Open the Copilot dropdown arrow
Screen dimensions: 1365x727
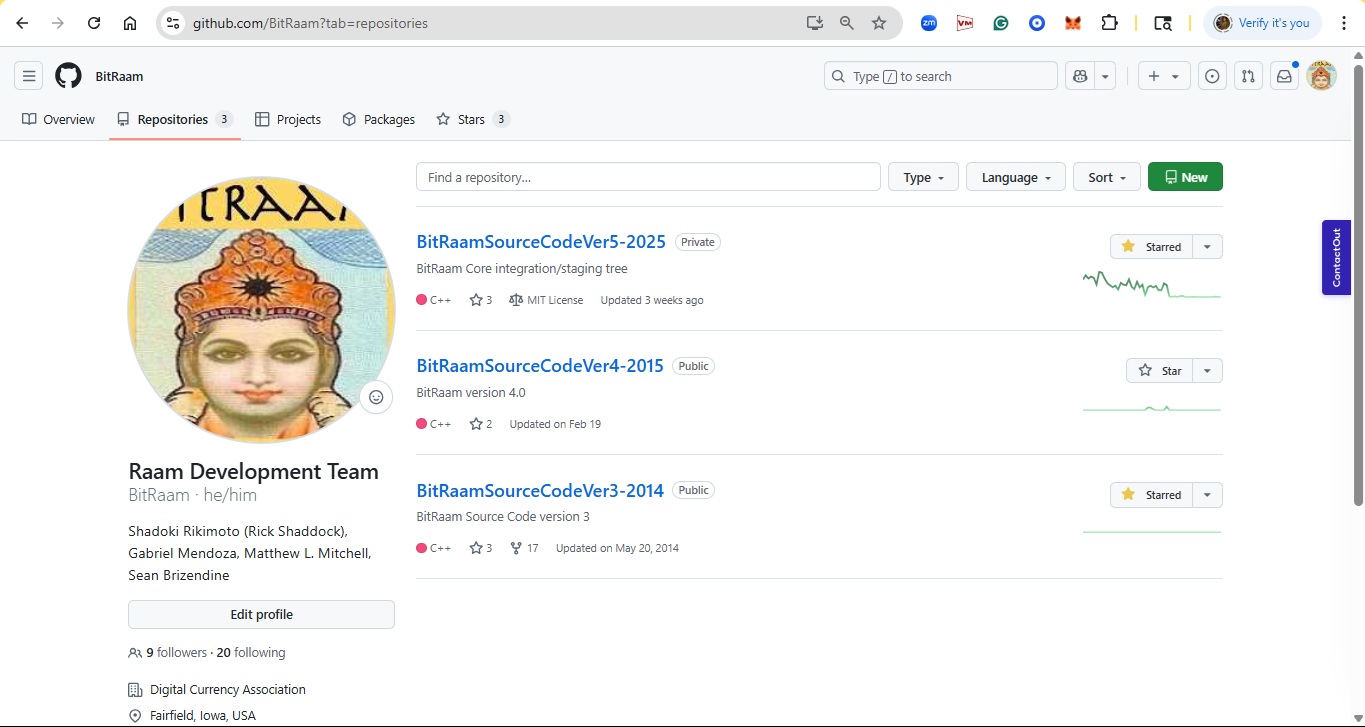click(x=1105, y=76)
